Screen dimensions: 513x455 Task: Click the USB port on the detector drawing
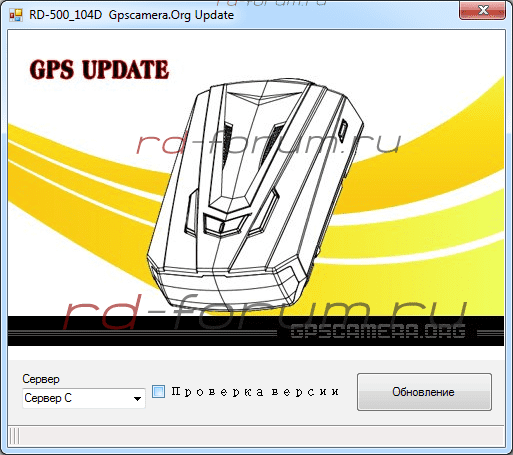(x=343, y=130)
